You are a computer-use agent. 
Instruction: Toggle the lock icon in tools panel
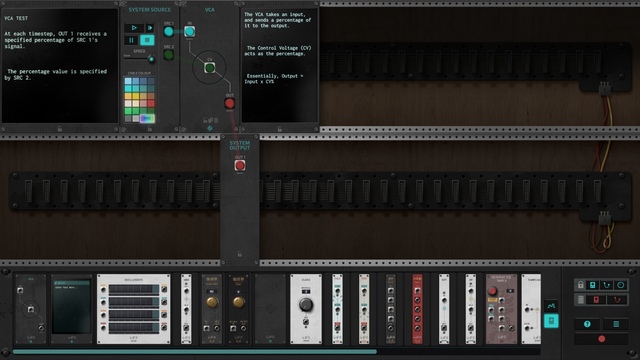click(580, 285)
